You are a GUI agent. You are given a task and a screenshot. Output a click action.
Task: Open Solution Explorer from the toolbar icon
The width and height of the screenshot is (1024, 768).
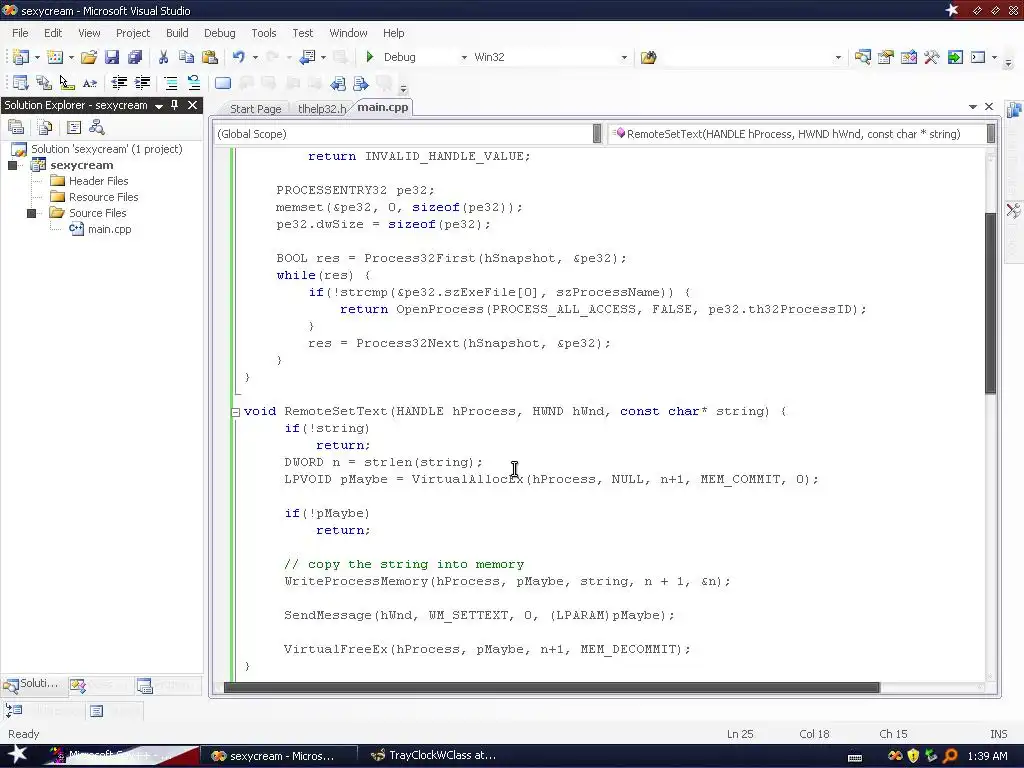(862, 57)
